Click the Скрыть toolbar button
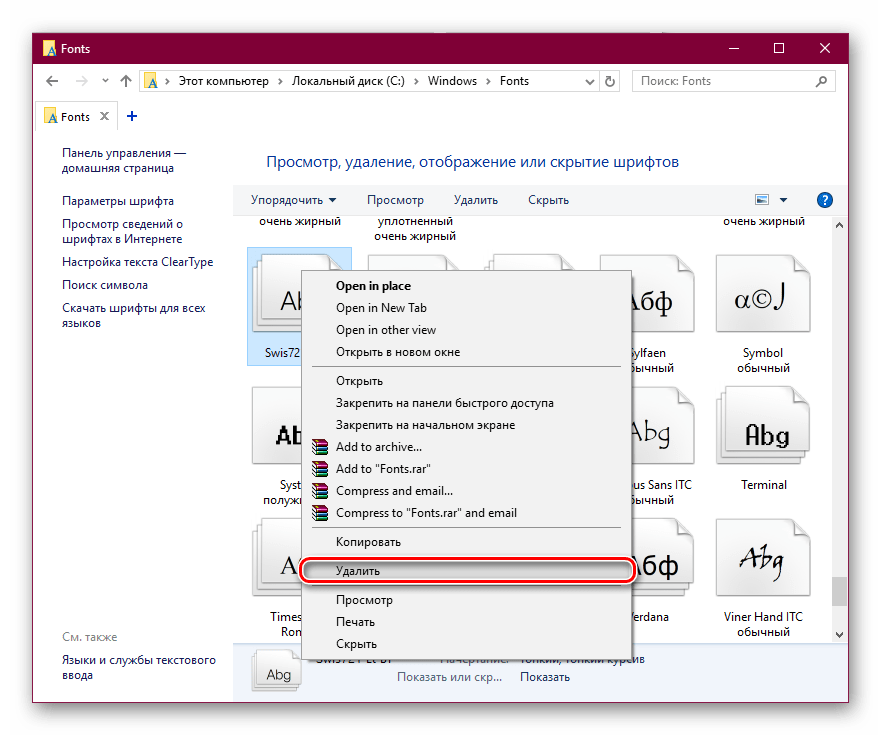Image resolution: width=881 pixels, height=735 pixels. click(548, 200)
